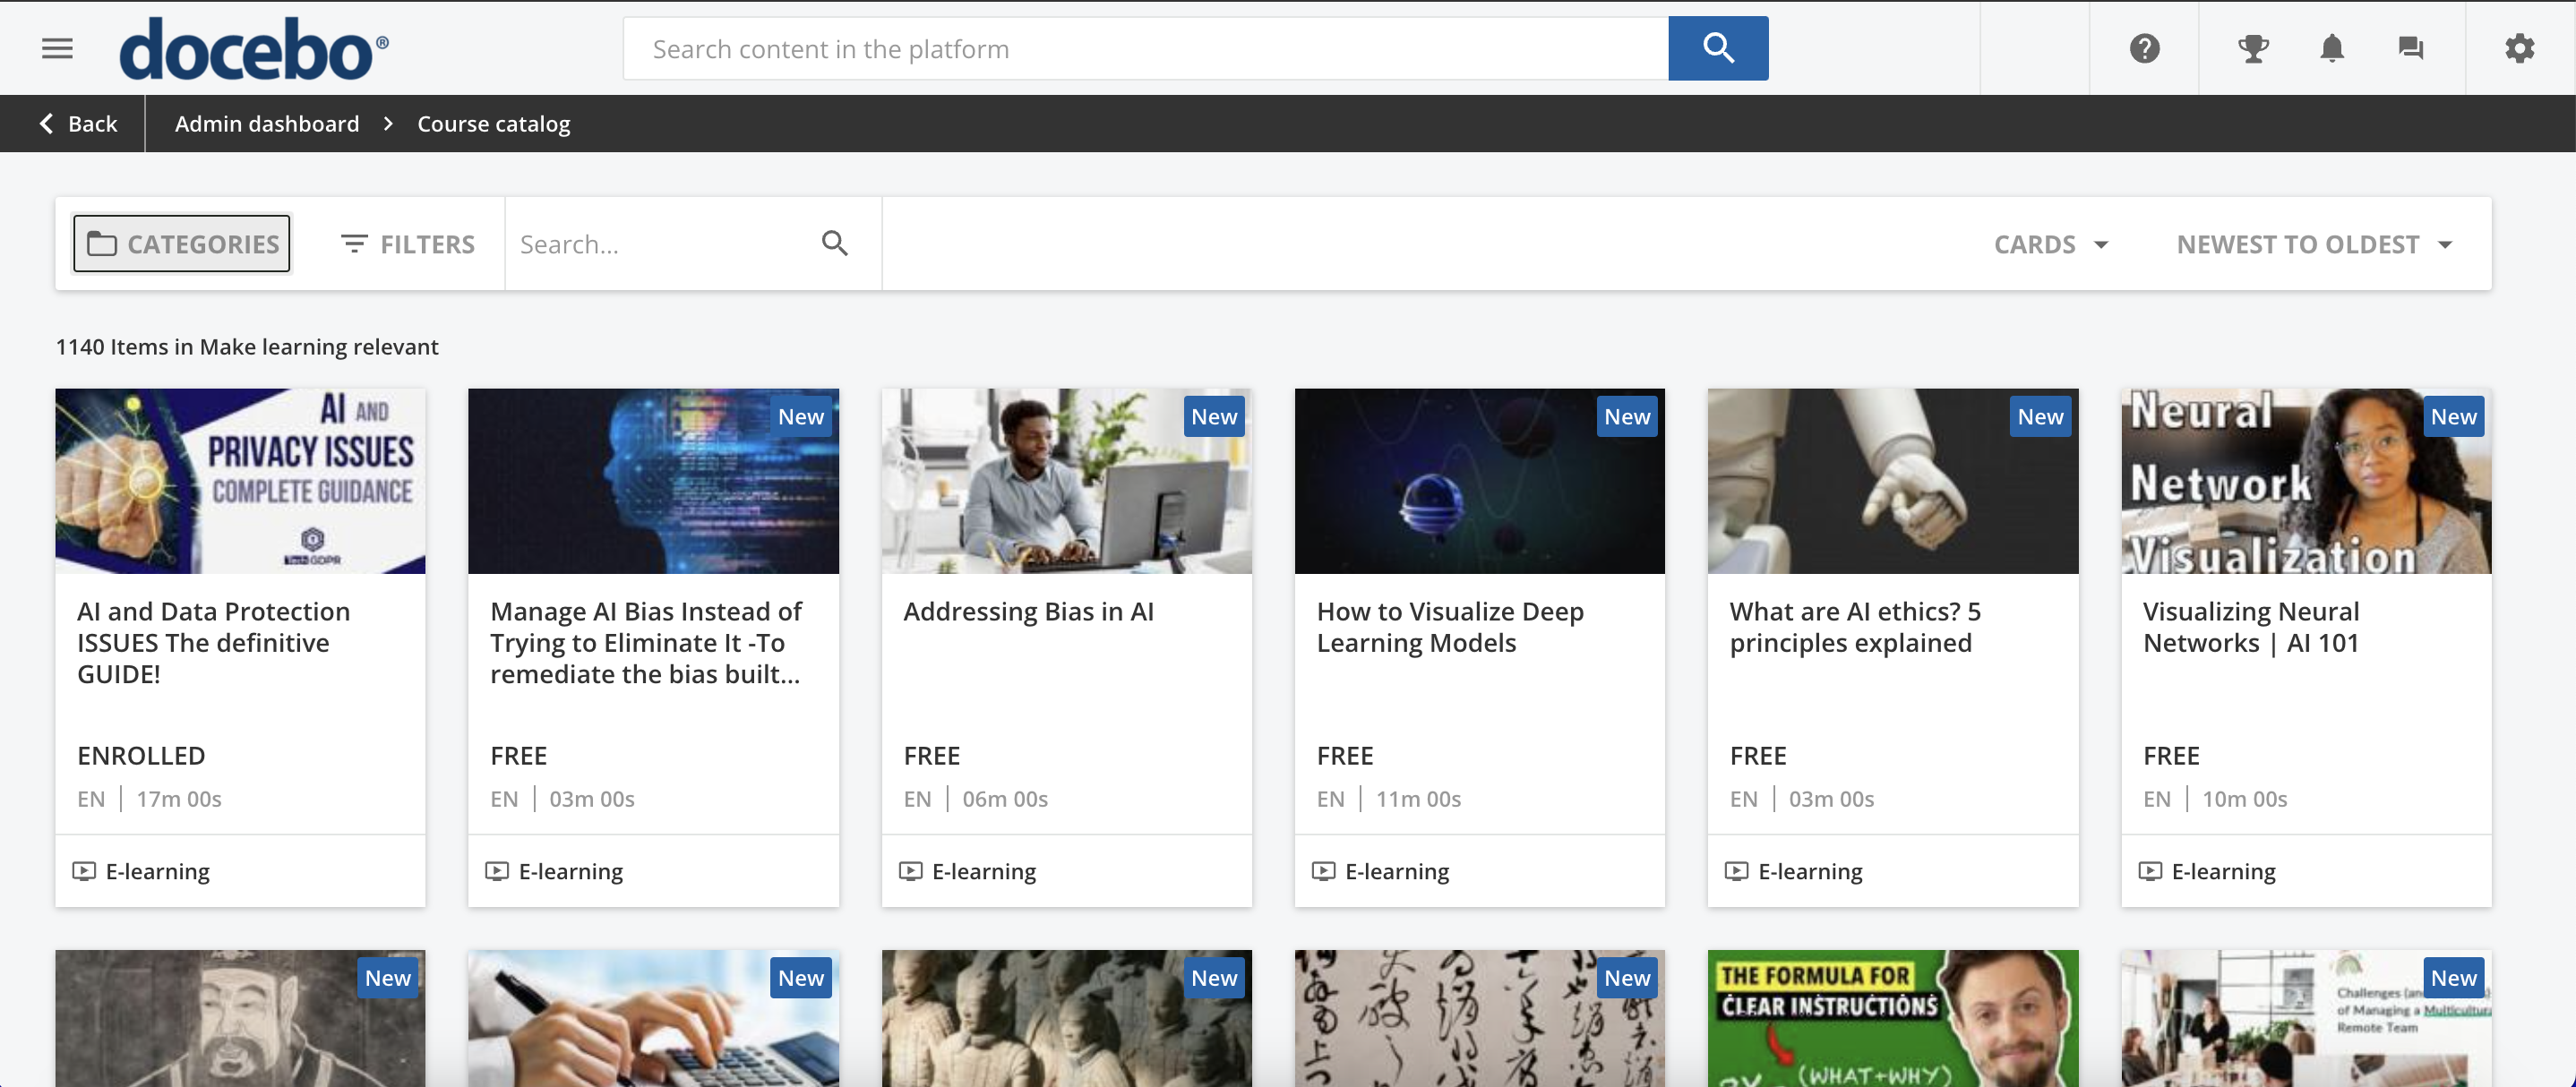Image resolution: width=2576 pixels, height=1087 pixels.
Task: Open the messages chat icon
Action: pos(2410,48)
